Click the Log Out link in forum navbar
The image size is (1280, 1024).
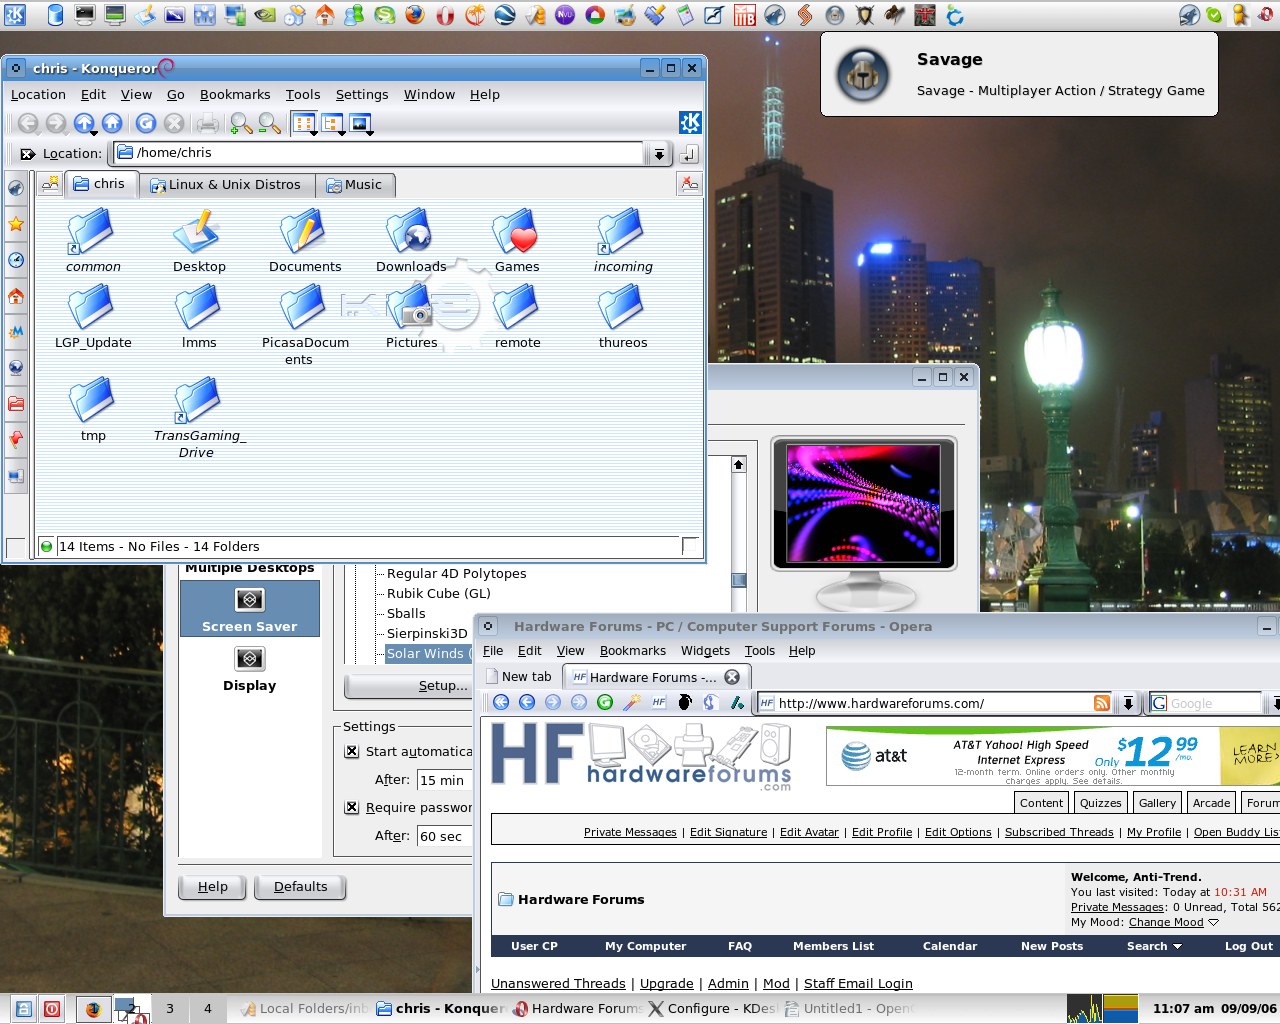[1249, 946]
